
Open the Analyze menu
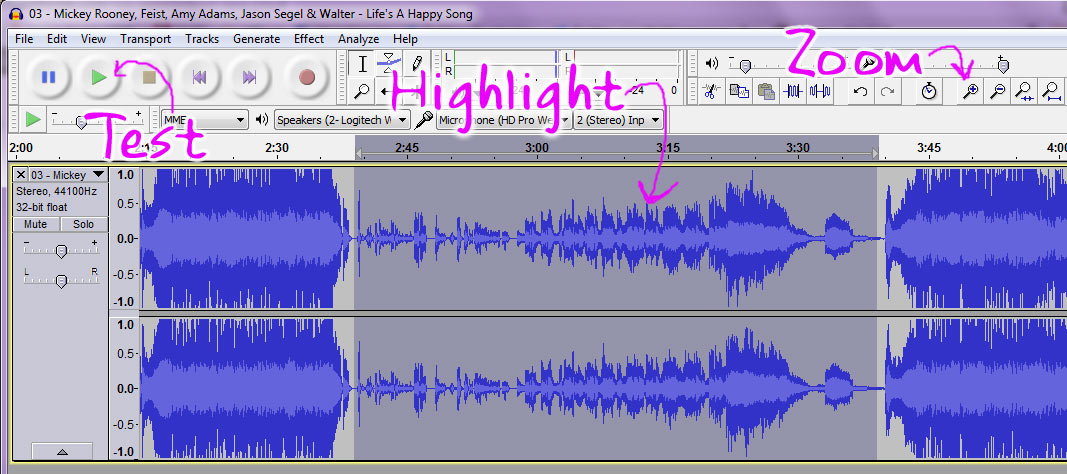point(359,39)
